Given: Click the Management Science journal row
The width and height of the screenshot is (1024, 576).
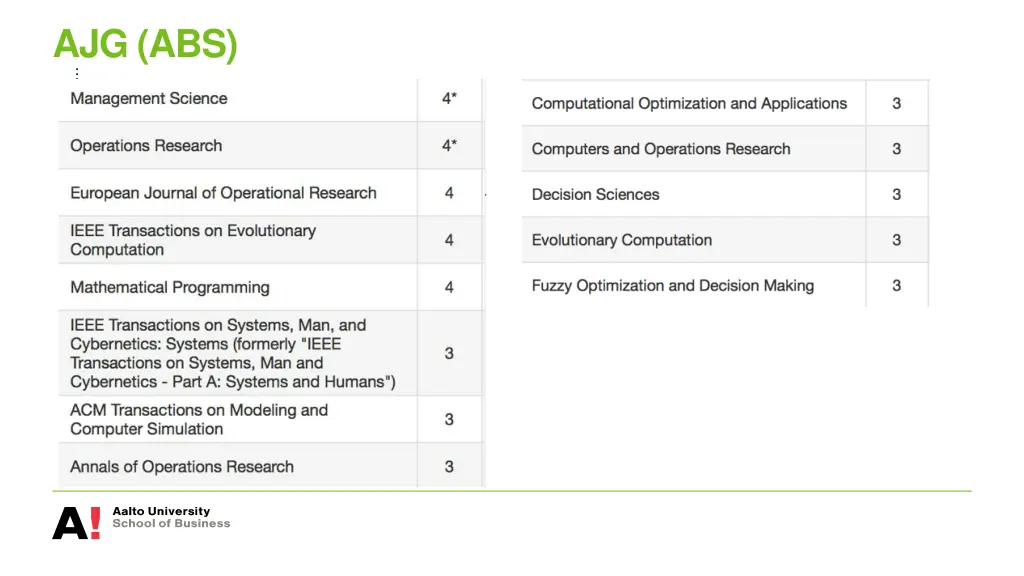Looking at the screenshot, I should click(149, 99).
